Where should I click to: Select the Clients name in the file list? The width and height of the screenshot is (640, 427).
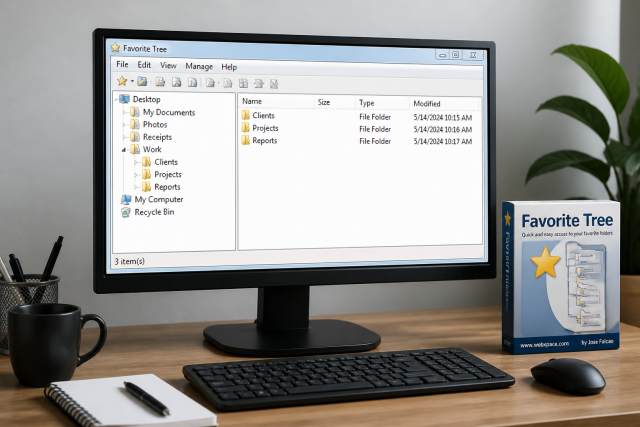263,116
